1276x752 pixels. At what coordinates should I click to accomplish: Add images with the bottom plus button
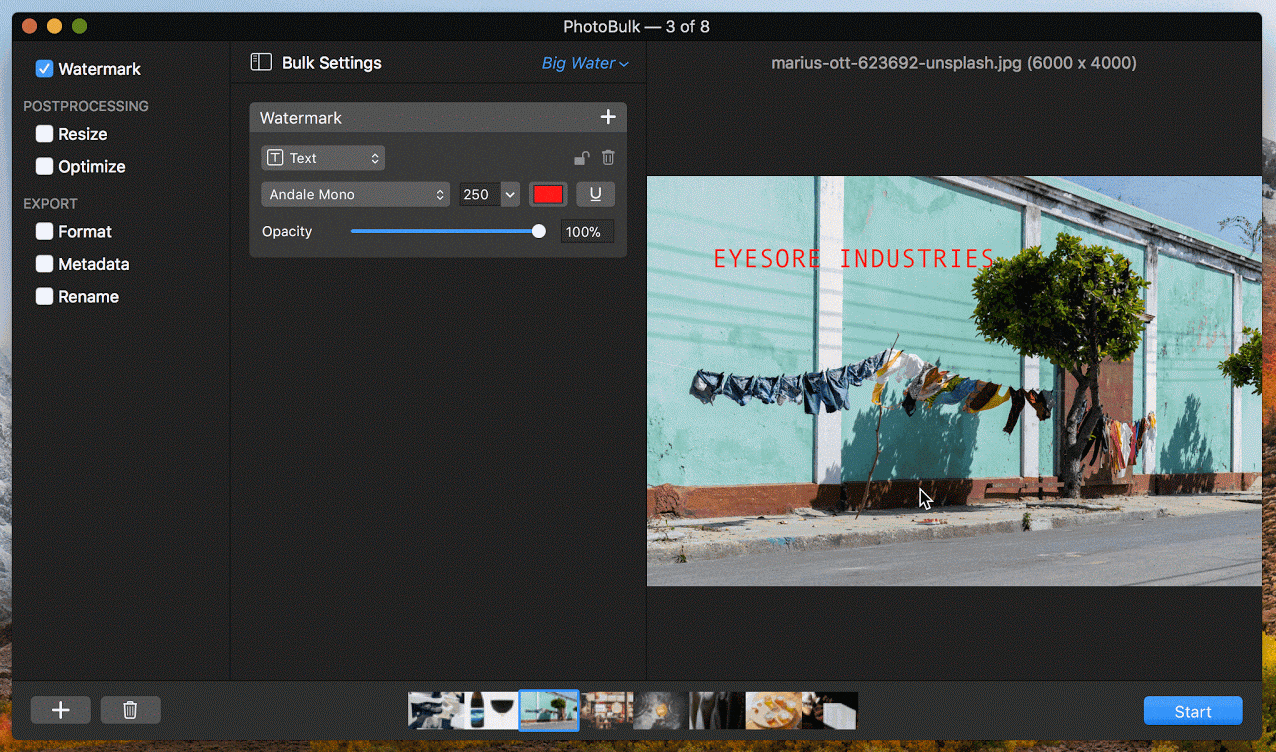(x=61, y=710)
